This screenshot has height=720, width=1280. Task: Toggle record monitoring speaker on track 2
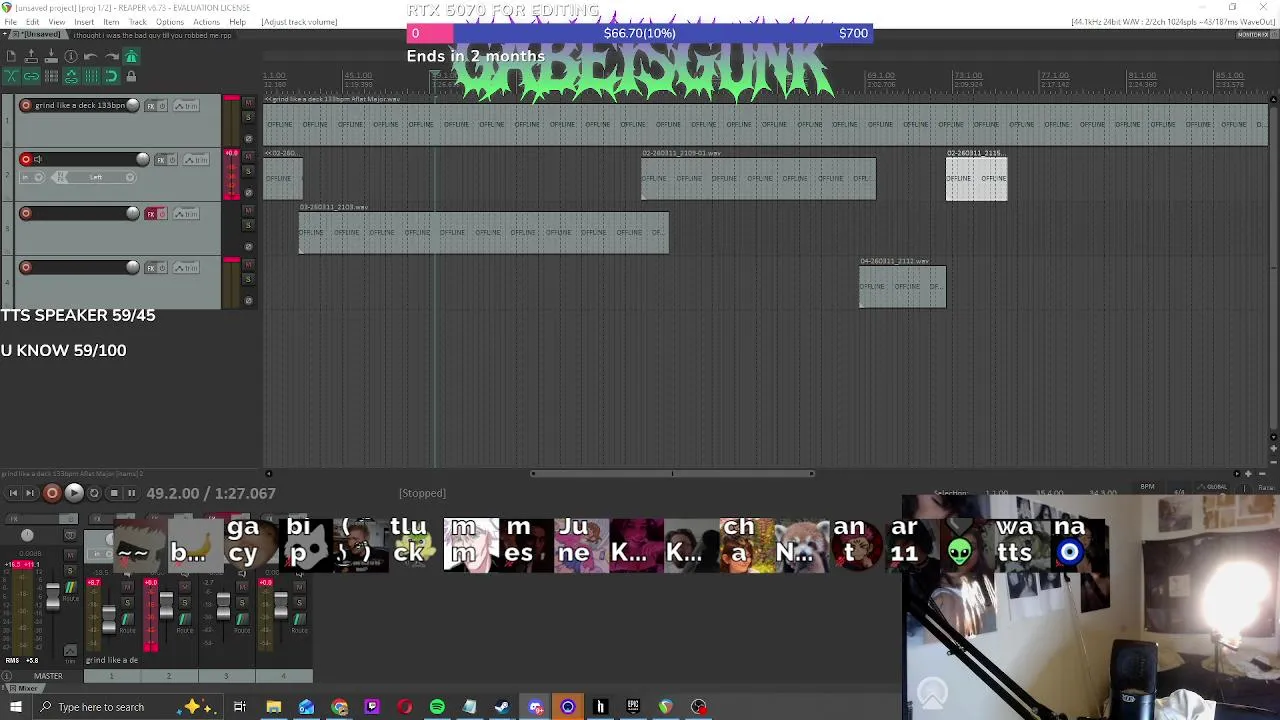coord(38,160)
